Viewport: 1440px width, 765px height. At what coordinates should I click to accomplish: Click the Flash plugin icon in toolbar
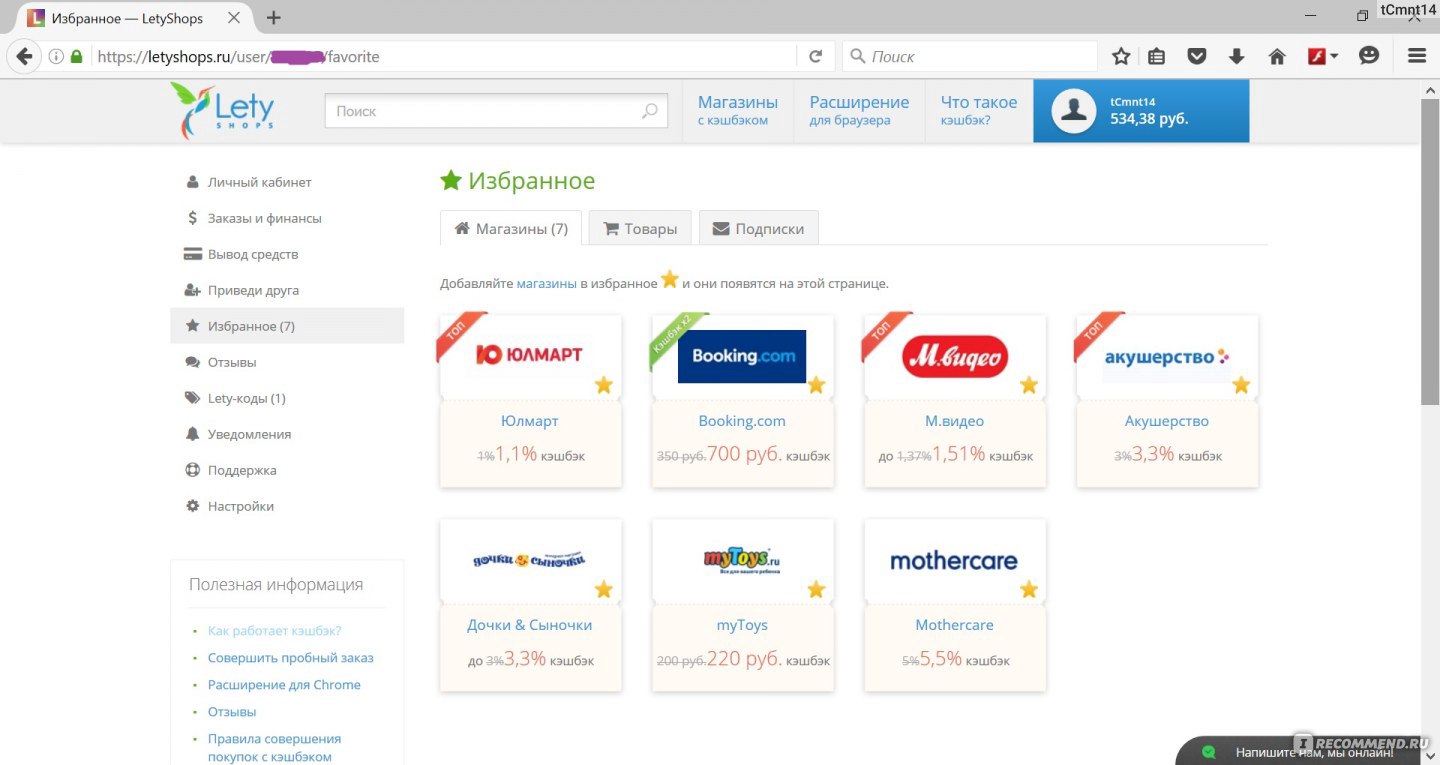coord(1317,57)
